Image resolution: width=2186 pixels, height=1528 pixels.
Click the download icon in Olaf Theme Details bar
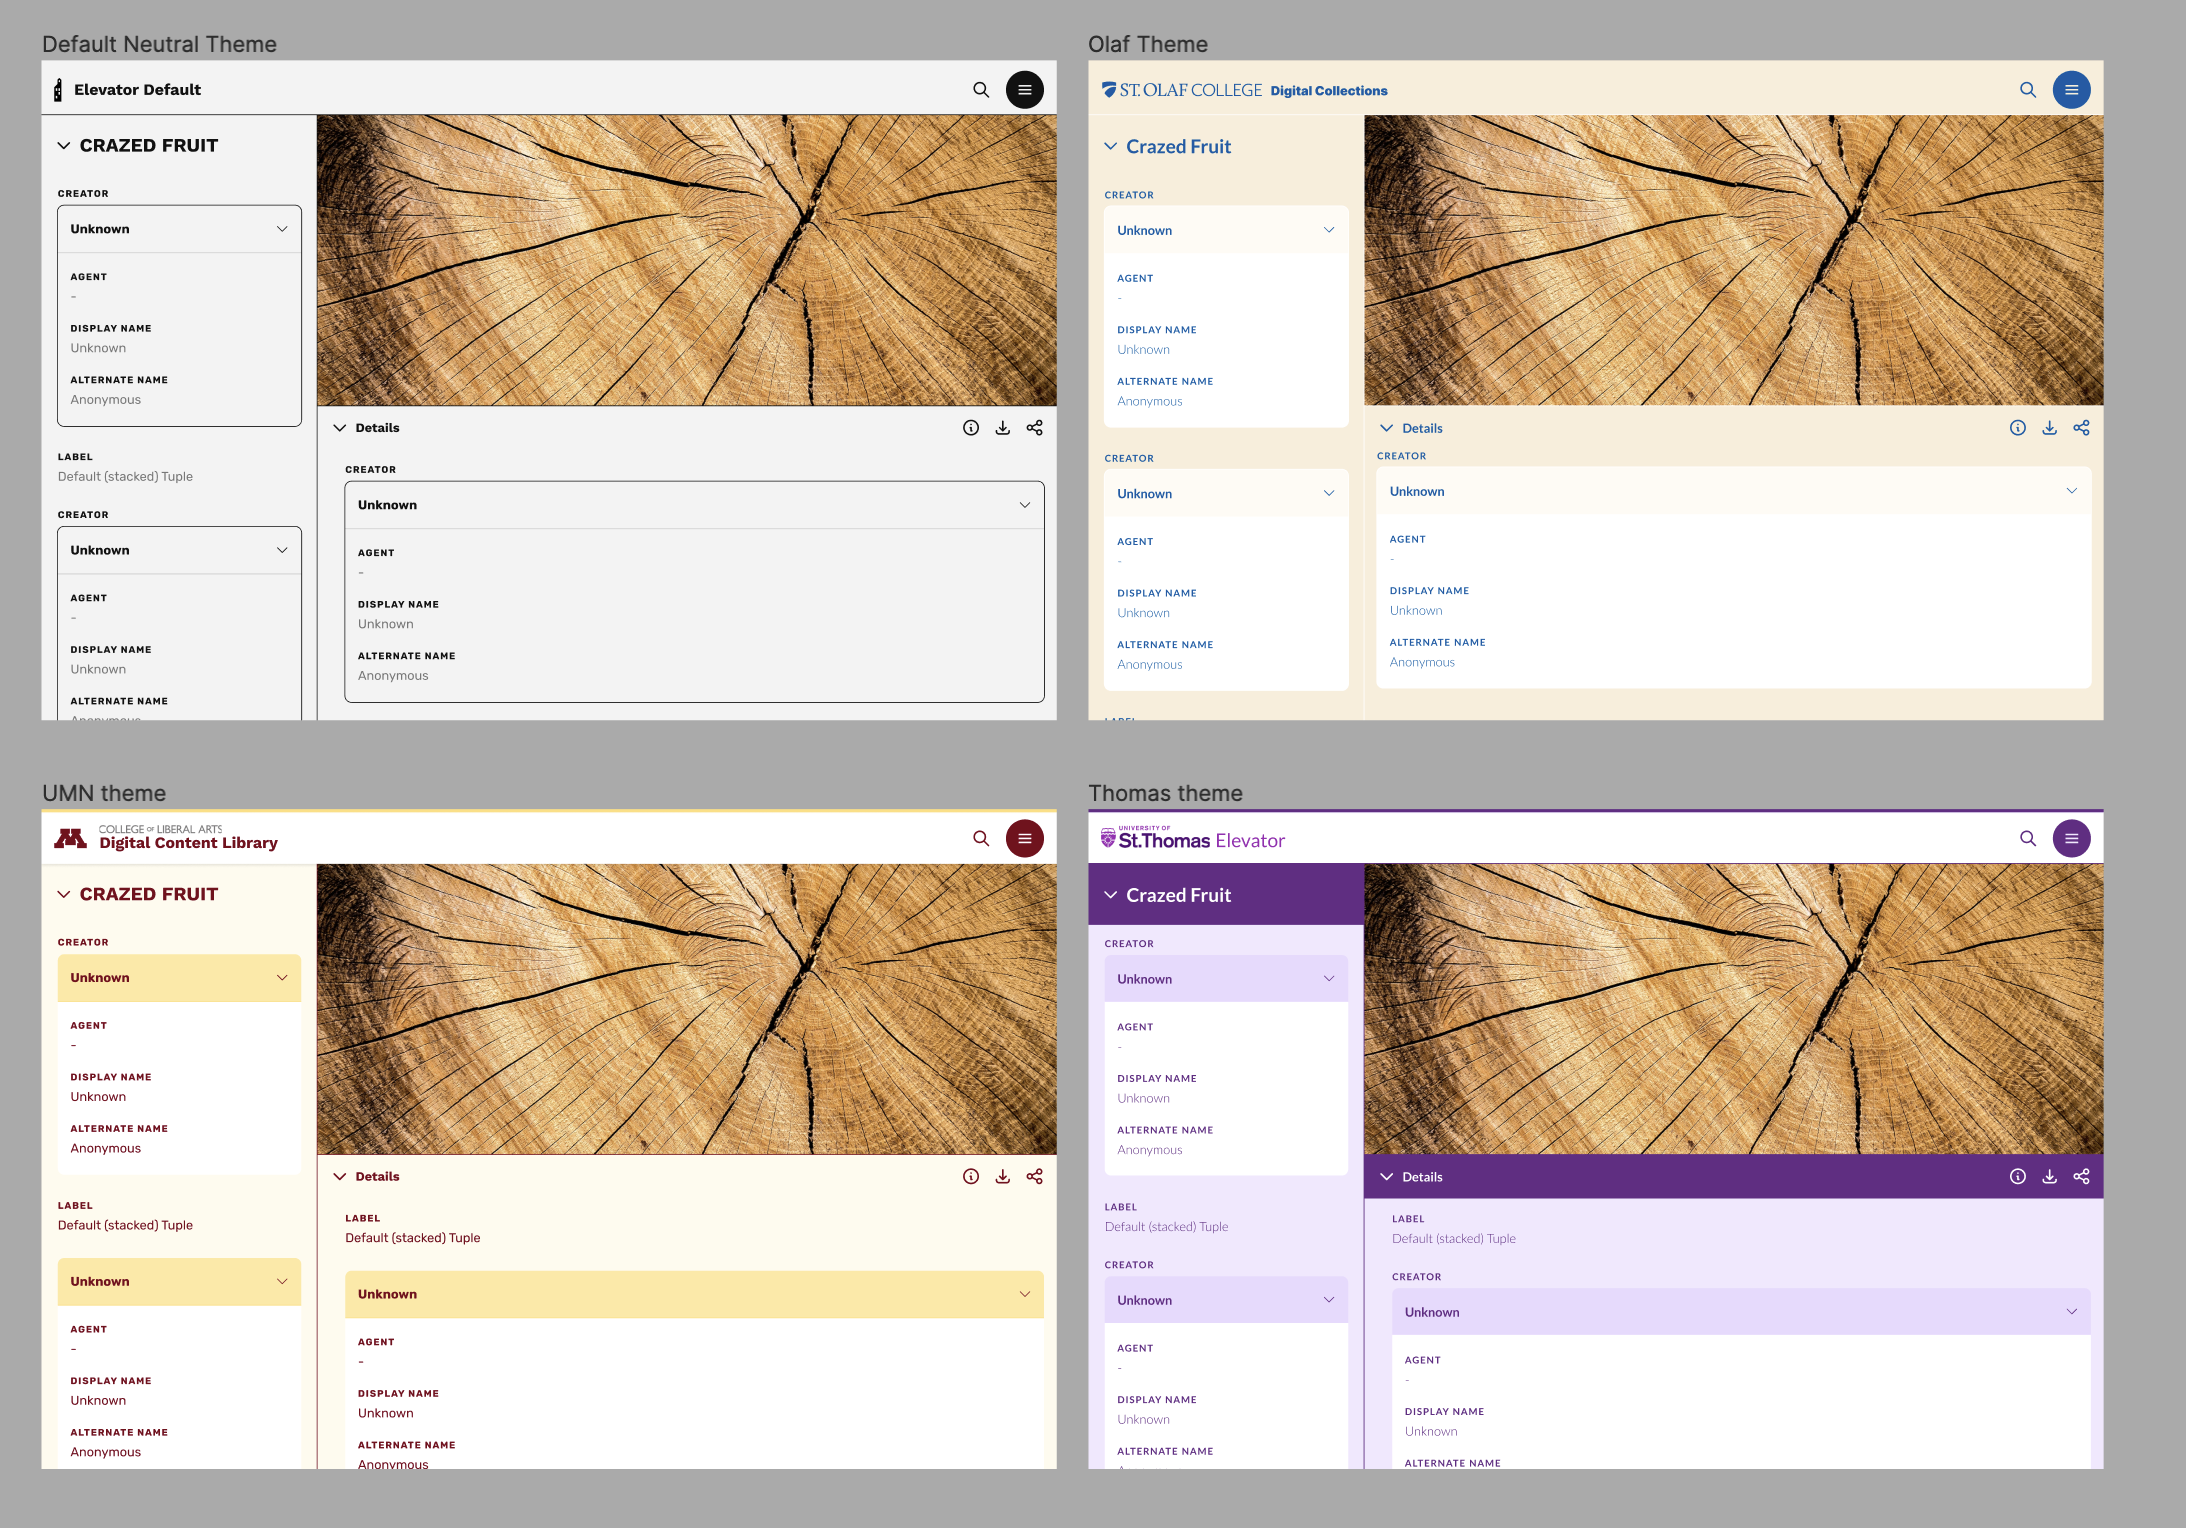[2050, 428]
